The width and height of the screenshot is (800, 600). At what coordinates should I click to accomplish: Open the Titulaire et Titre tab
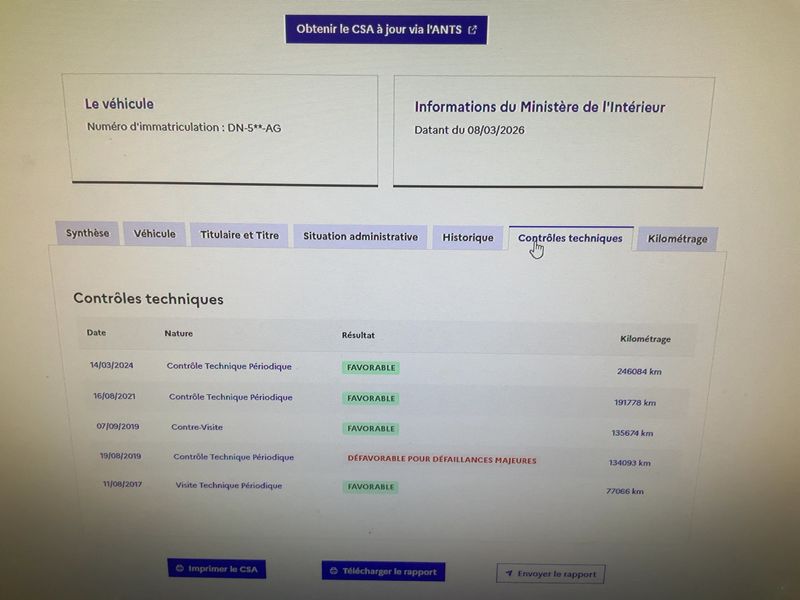pos(239,235)
